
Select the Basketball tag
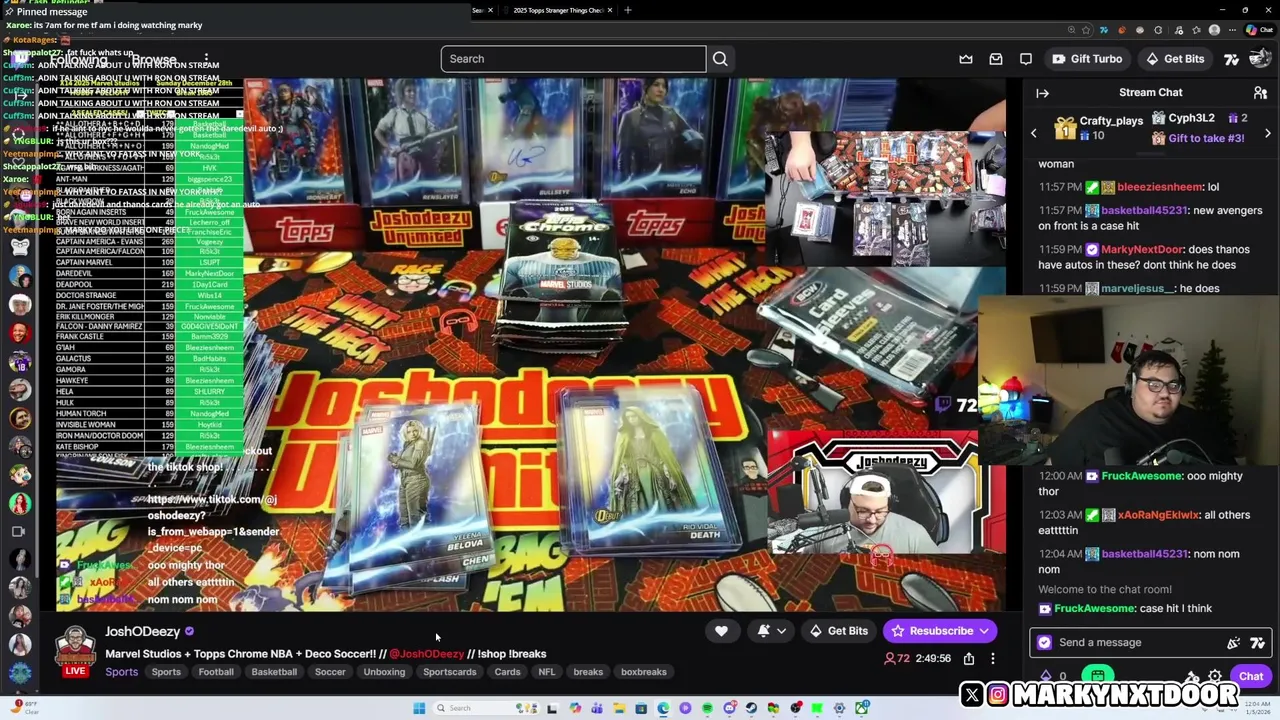(x=274, y=672)
